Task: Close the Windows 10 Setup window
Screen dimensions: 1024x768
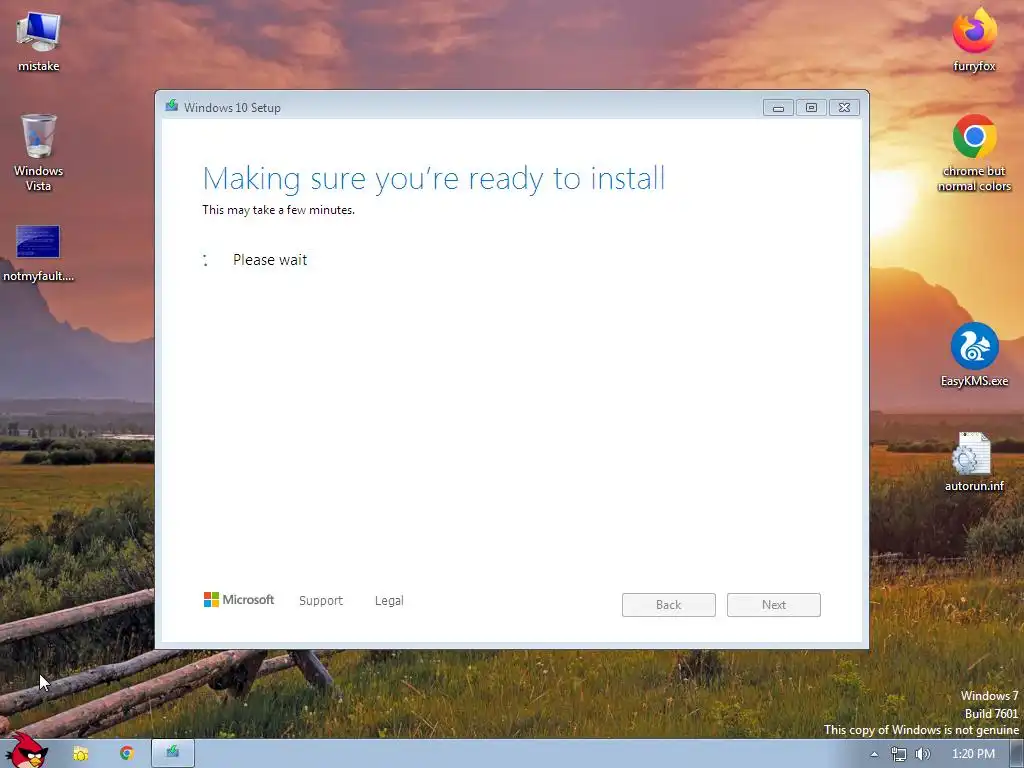Action: coord(844,108)
